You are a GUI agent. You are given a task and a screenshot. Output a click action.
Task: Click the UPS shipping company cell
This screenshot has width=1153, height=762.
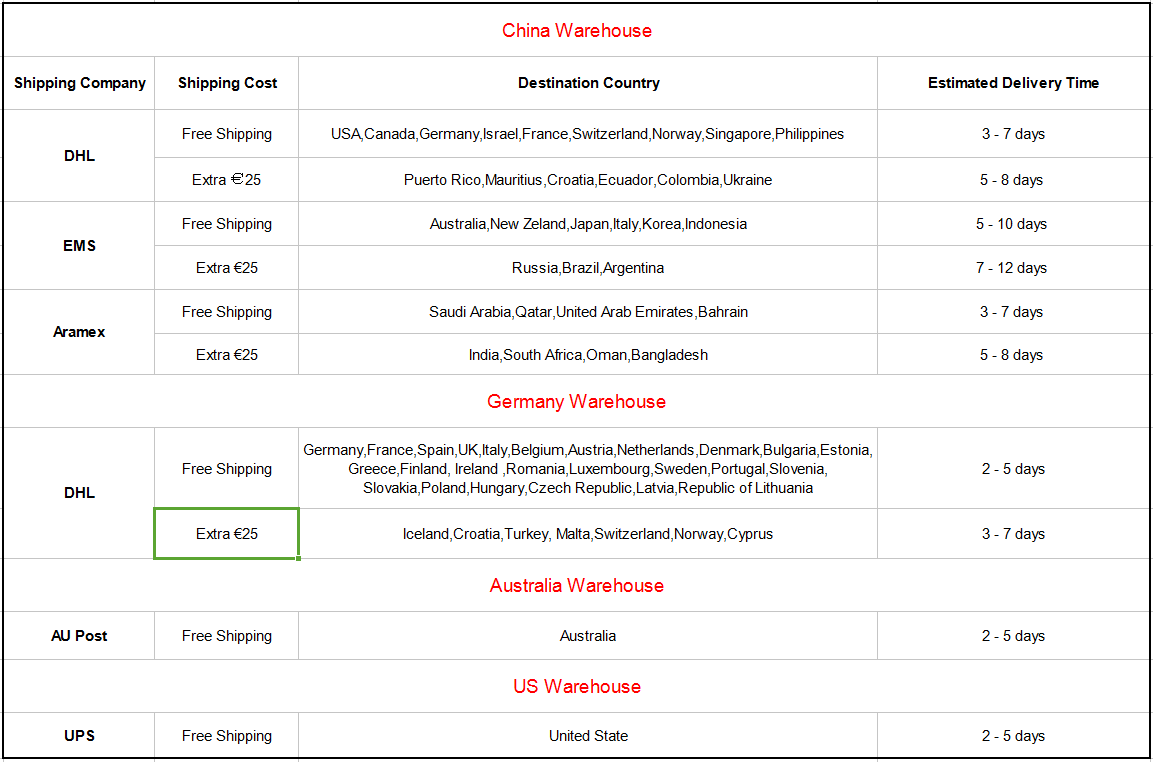(80, 736)
